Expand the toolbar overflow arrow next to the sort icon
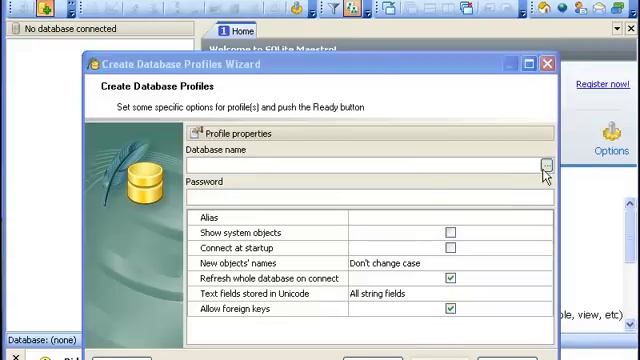The width and height of the screenshot is (640, 360). tap(367, 9)
